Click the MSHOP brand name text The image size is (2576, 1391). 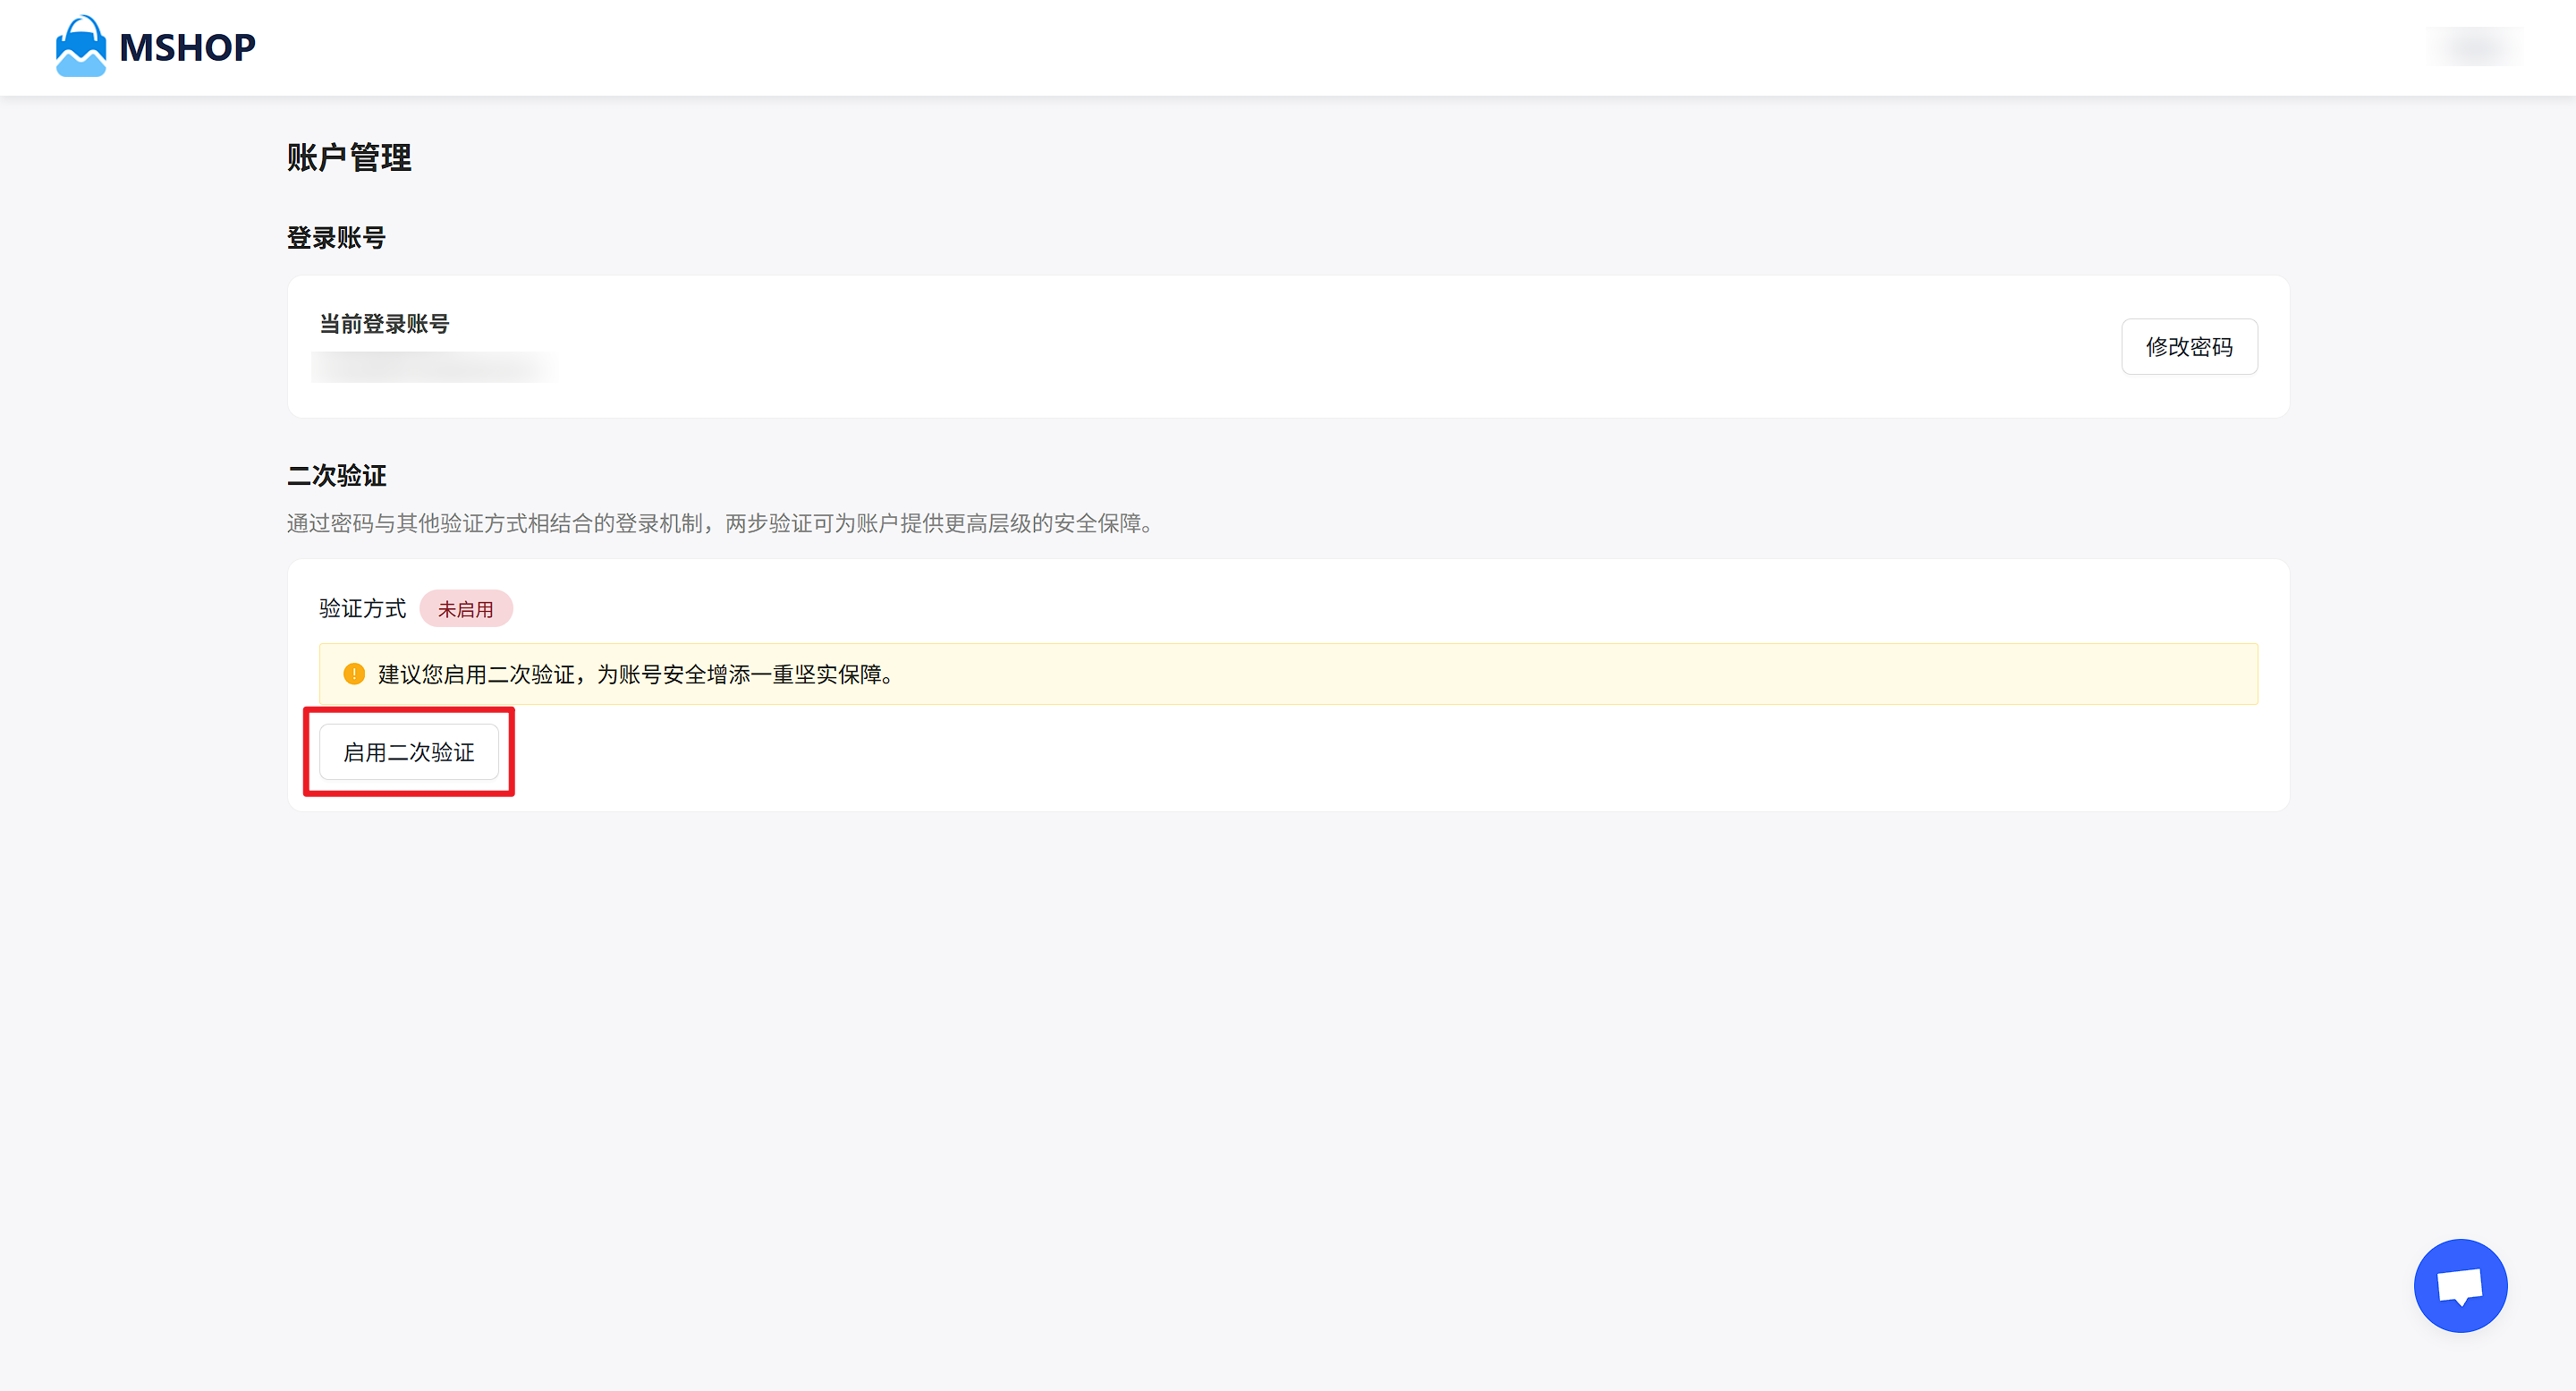[187, 48]
